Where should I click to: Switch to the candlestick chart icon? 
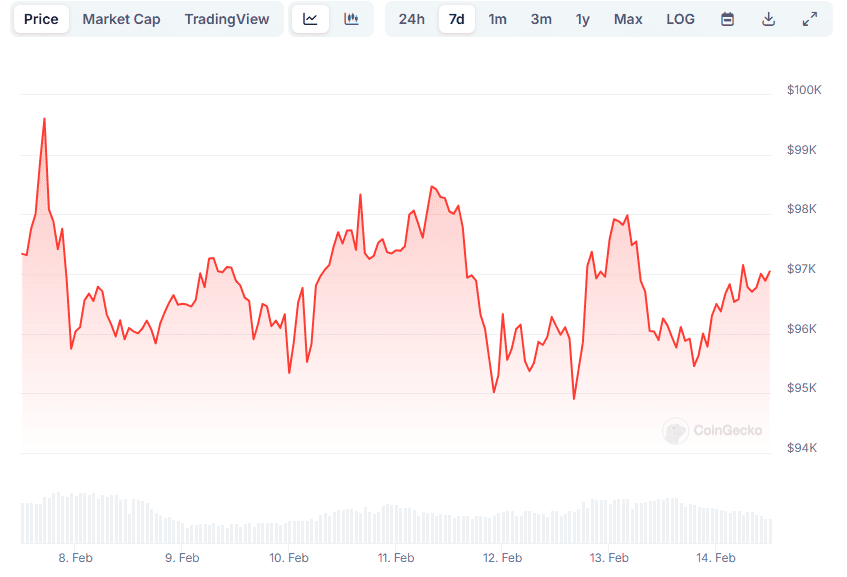351,18
